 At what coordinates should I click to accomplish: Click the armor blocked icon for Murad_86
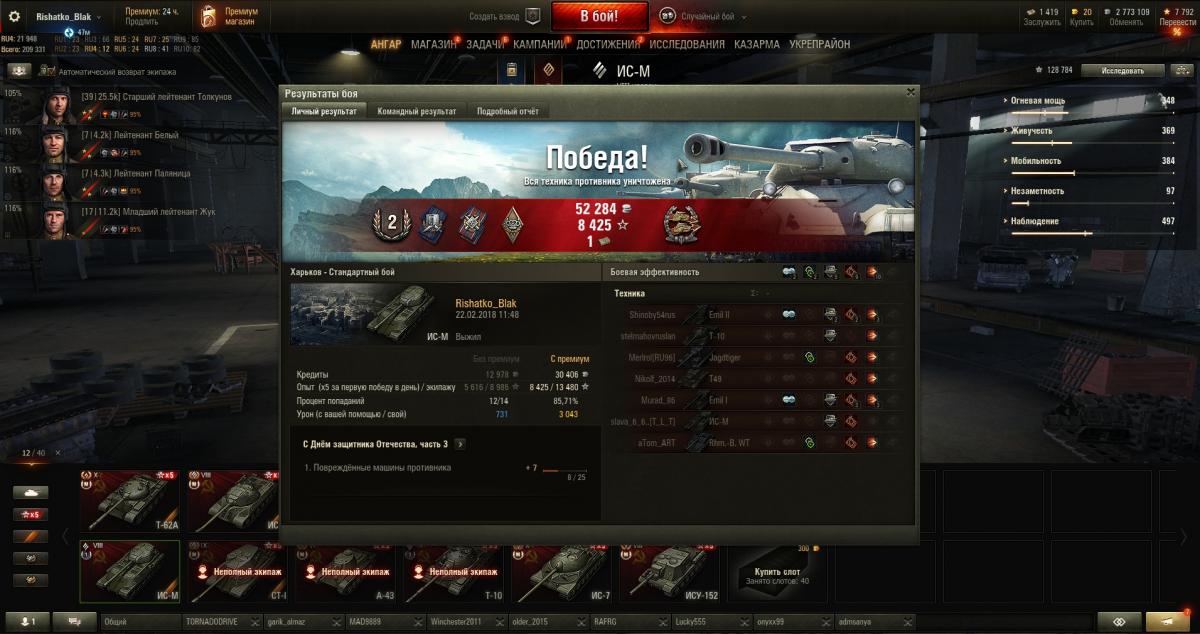830,400
